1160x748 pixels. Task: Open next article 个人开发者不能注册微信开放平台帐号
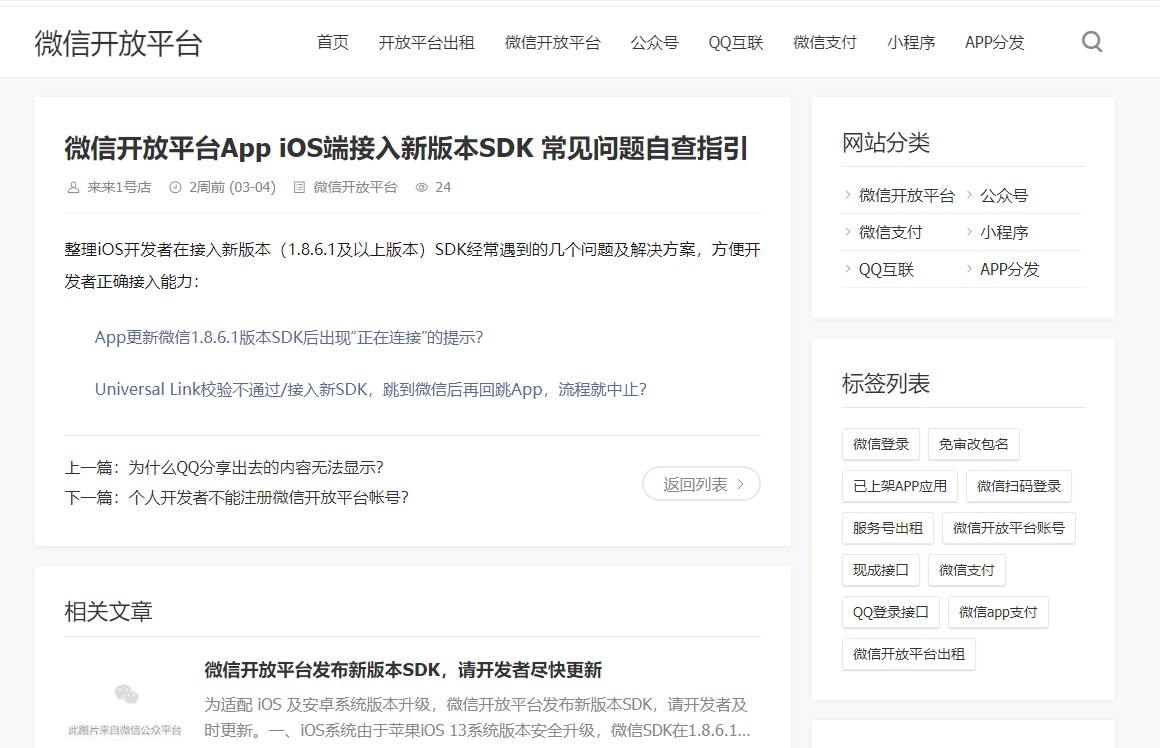point(269,498)
